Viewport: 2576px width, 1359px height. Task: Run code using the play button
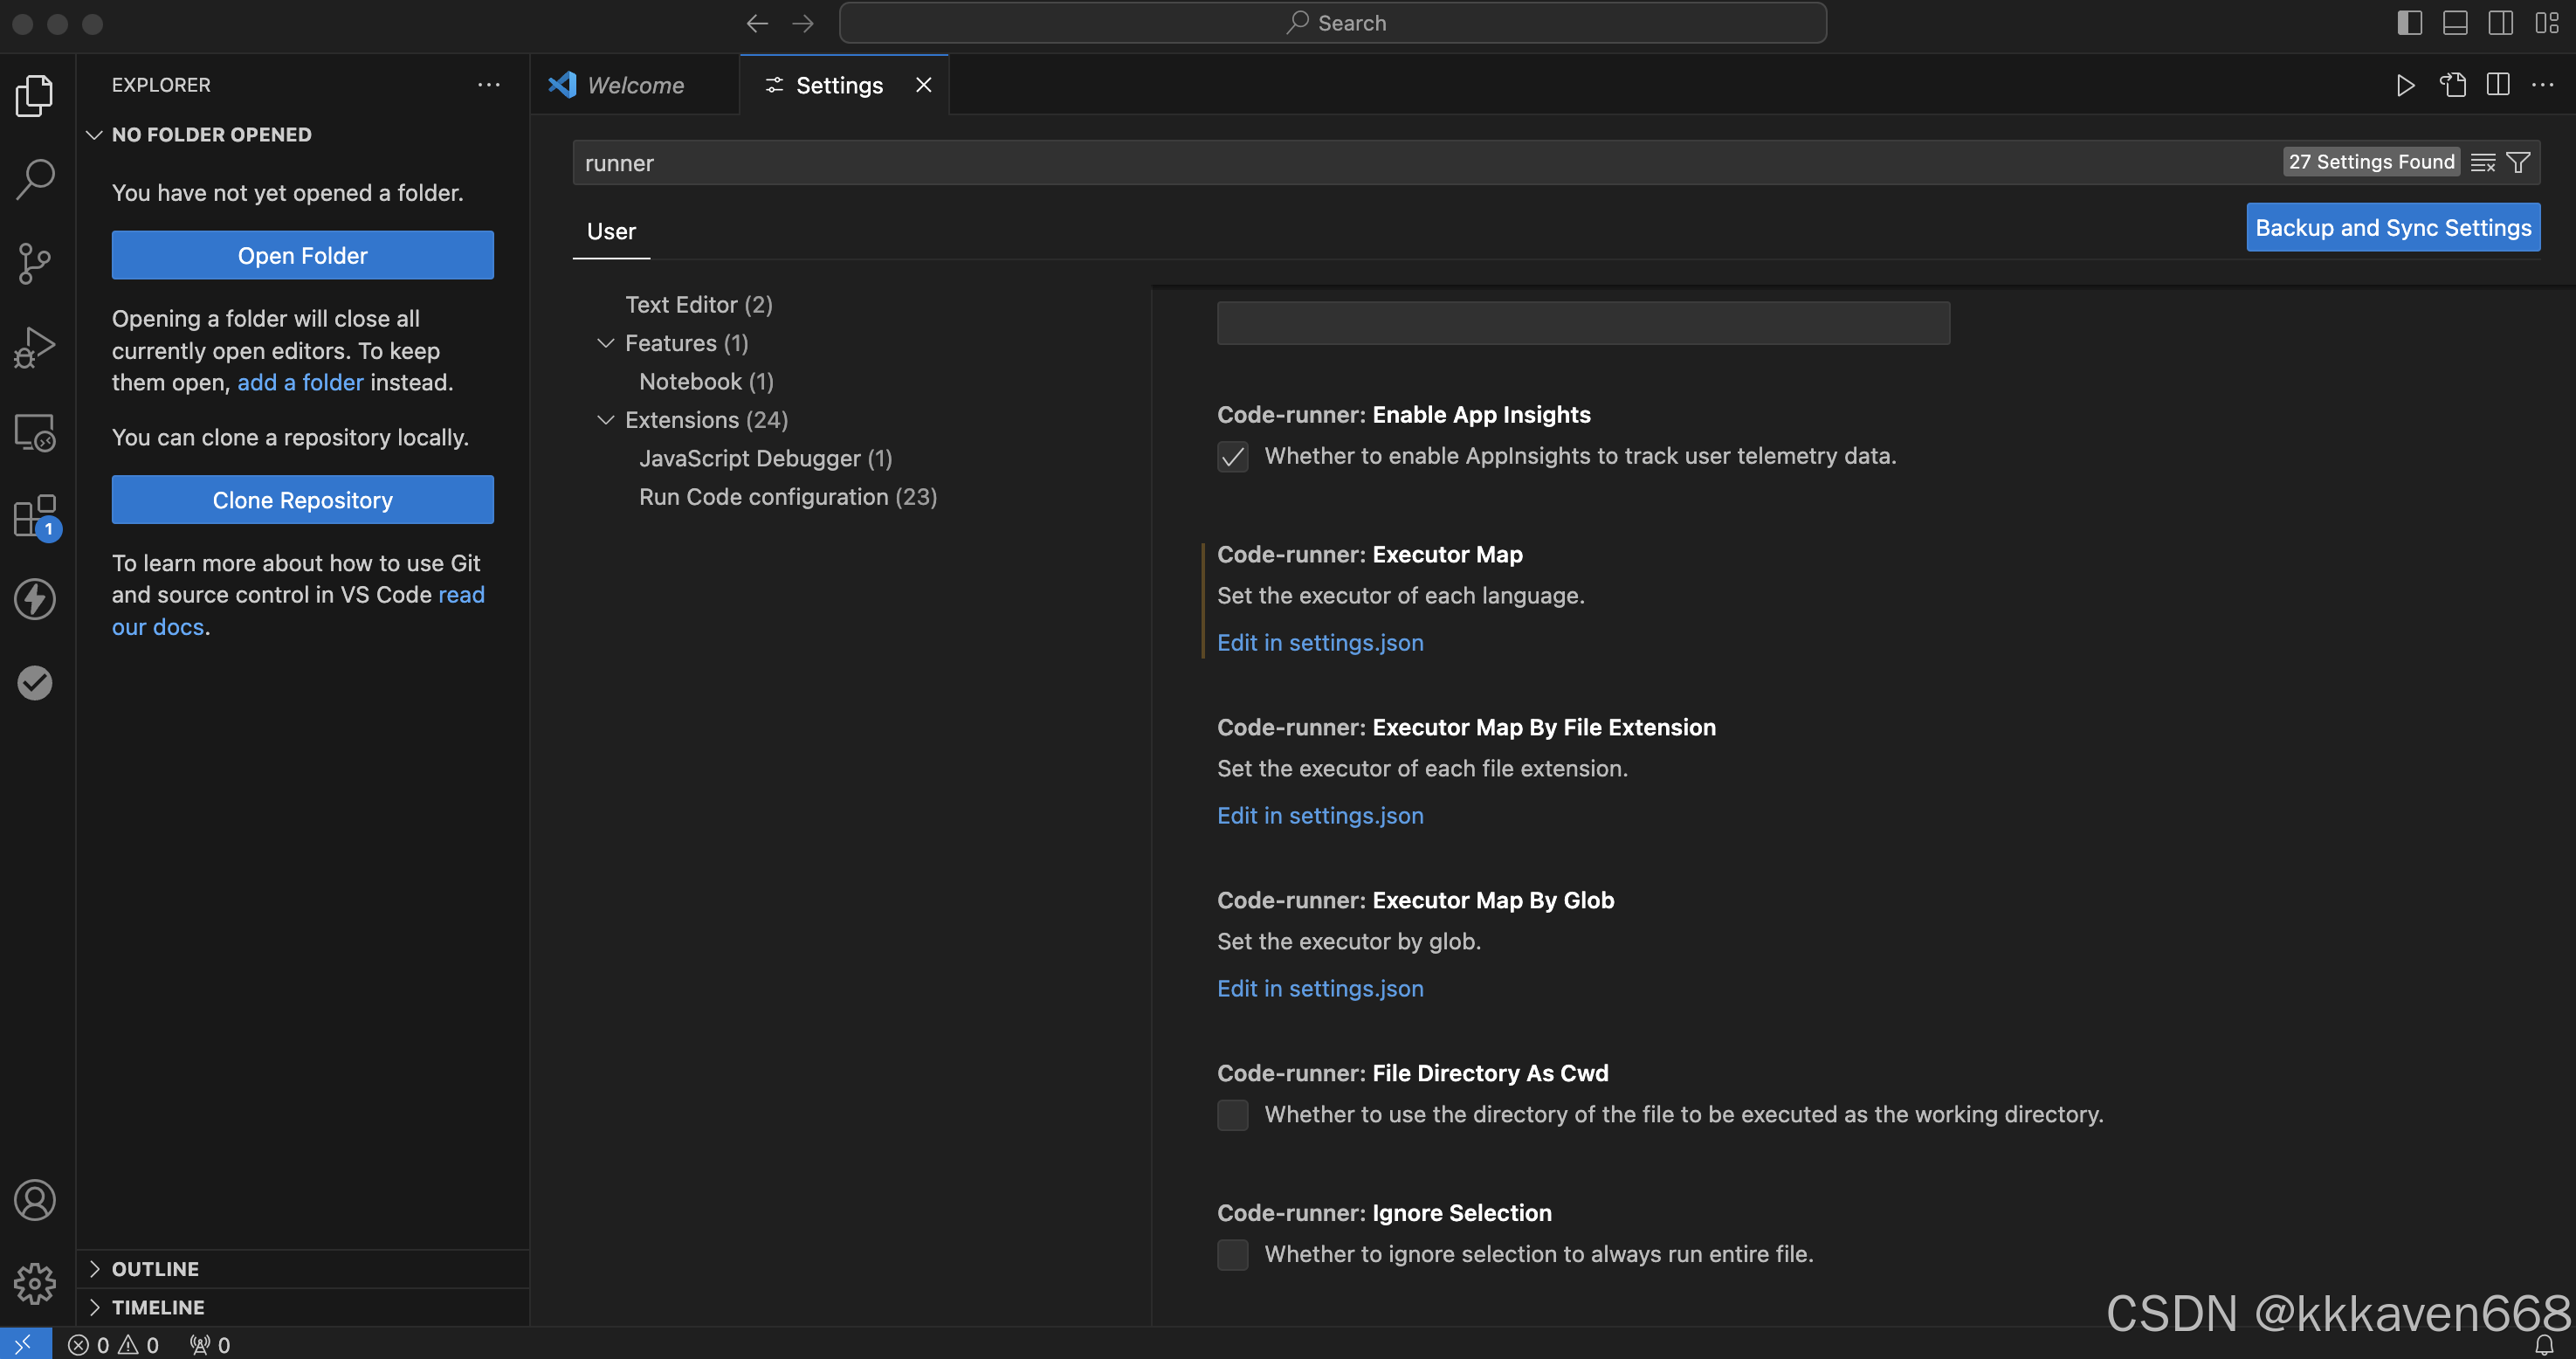pos(2406,85)
